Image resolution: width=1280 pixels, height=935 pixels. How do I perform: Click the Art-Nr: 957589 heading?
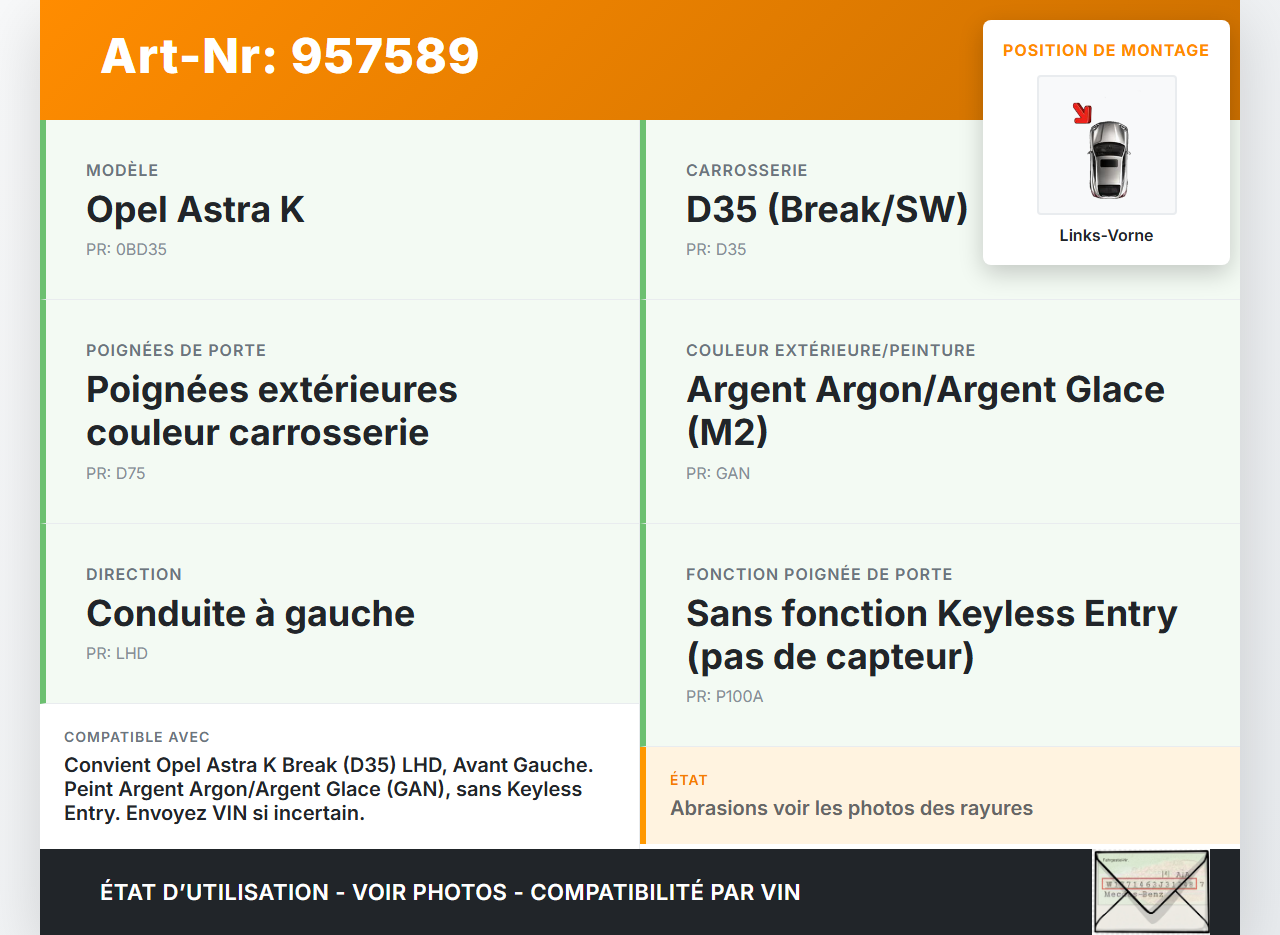pyautogui.click(x=290, y=56)
